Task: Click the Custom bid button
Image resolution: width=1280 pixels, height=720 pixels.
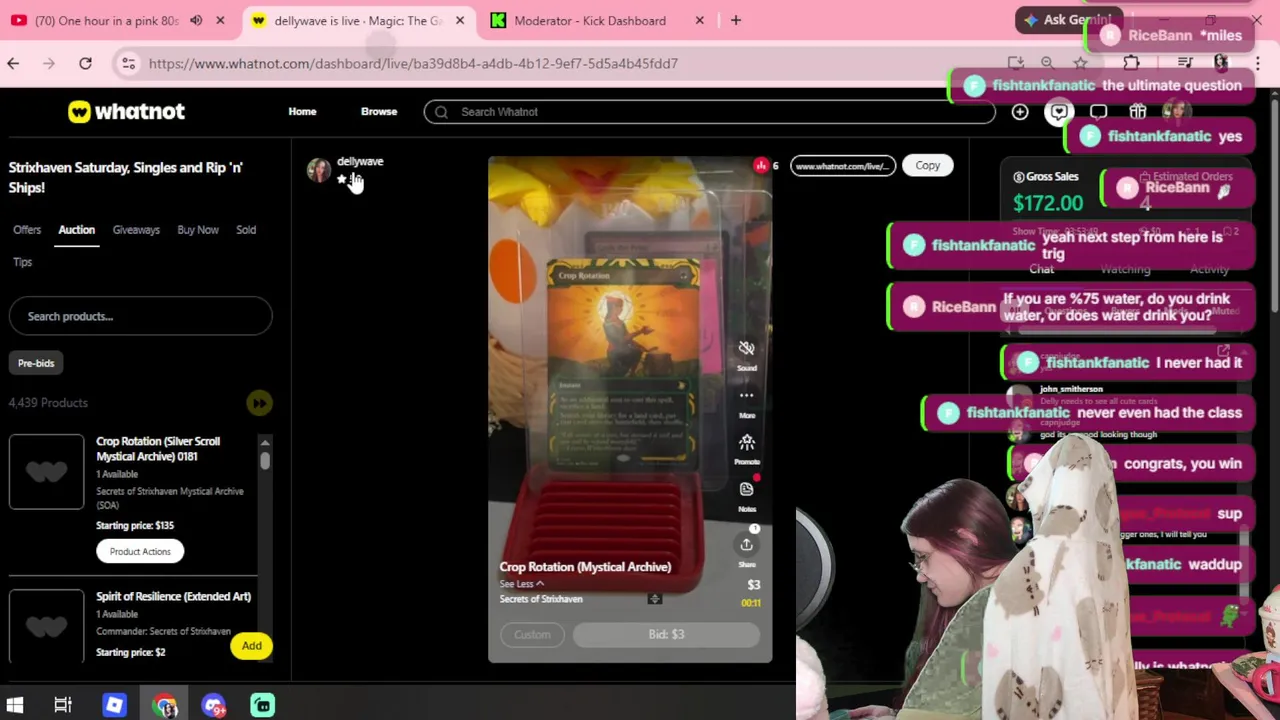Action: tap(532, 634)
